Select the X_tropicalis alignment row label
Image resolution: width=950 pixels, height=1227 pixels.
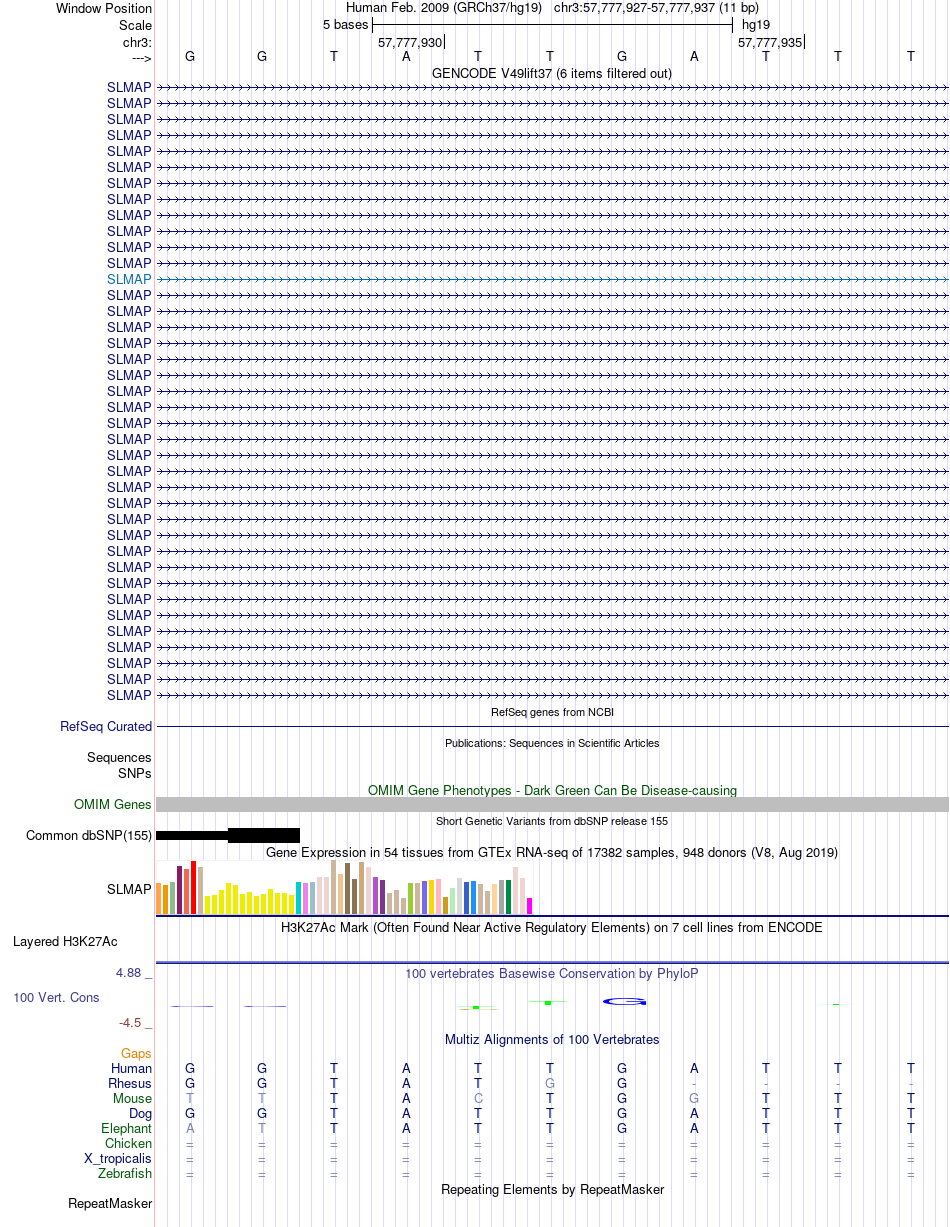click(118, 1158)
